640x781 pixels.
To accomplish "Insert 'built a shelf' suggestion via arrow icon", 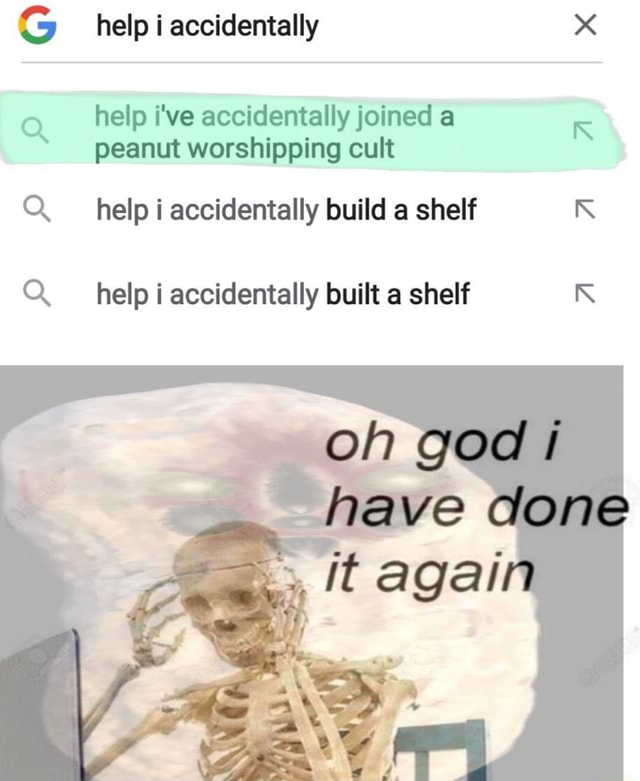I will click(x=585, y=293).
